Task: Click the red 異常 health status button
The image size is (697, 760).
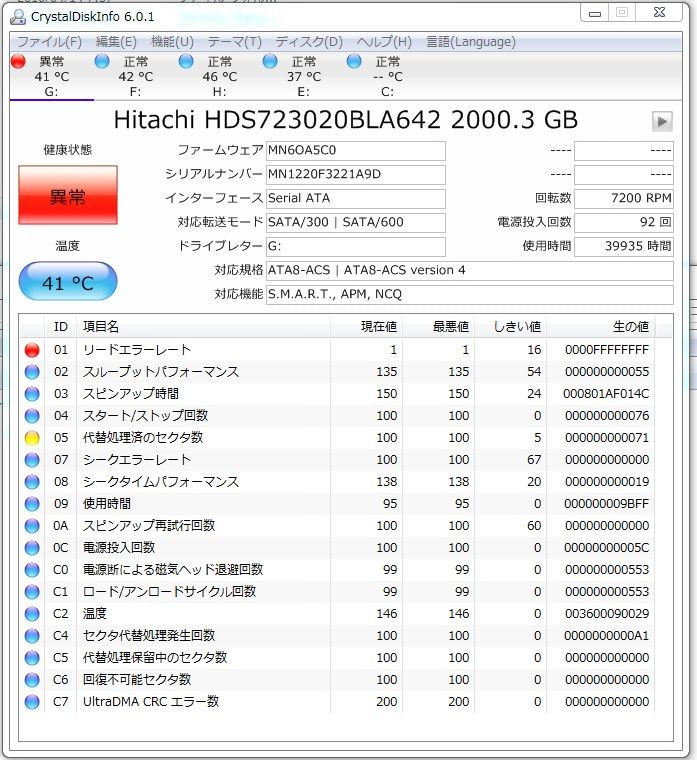Action: 68,195
